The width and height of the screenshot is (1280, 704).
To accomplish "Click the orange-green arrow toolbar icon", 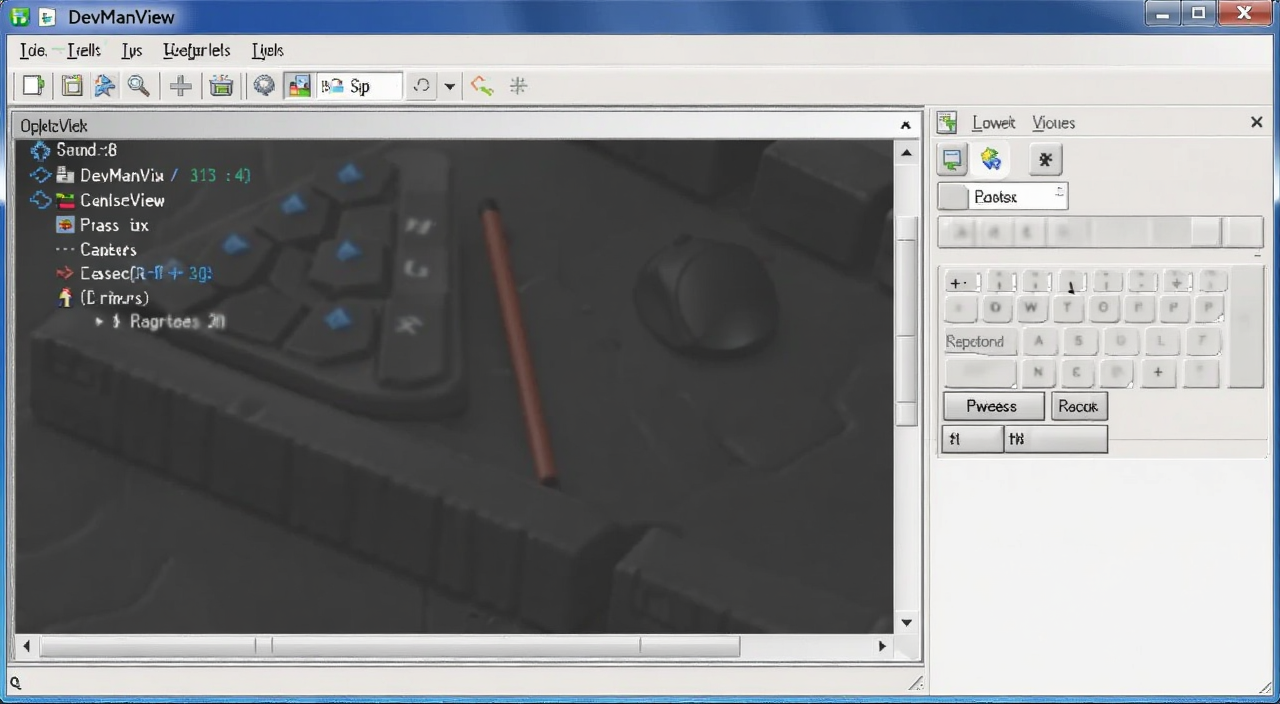I will (x=482, y=86).
